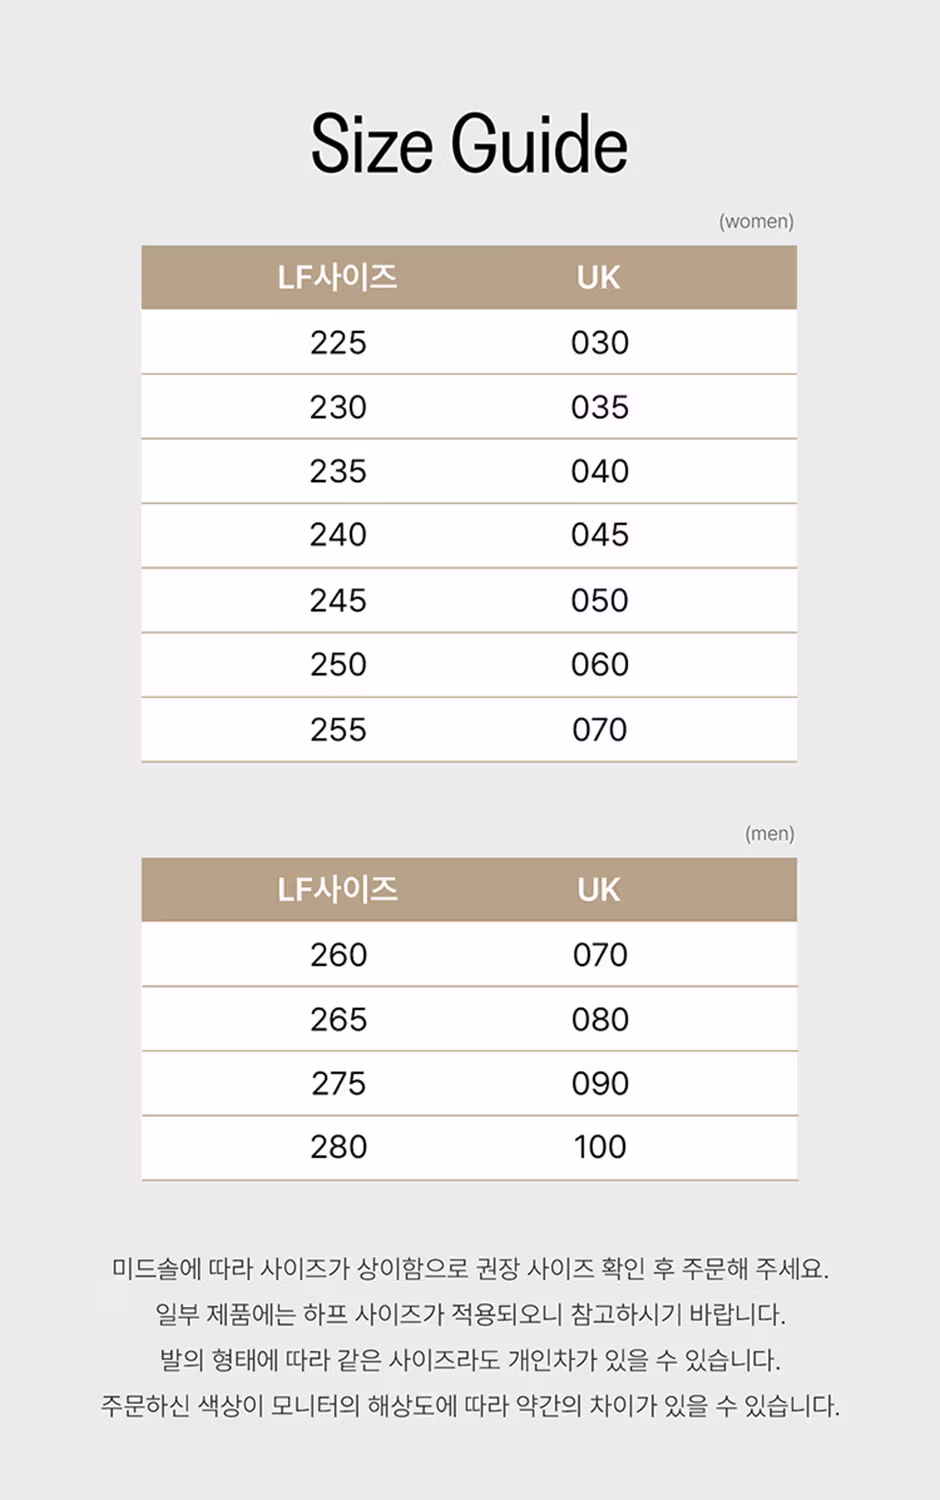Select the 225 row in women table
This screenshot has height=1500, width=940.
tap(469, 342)
